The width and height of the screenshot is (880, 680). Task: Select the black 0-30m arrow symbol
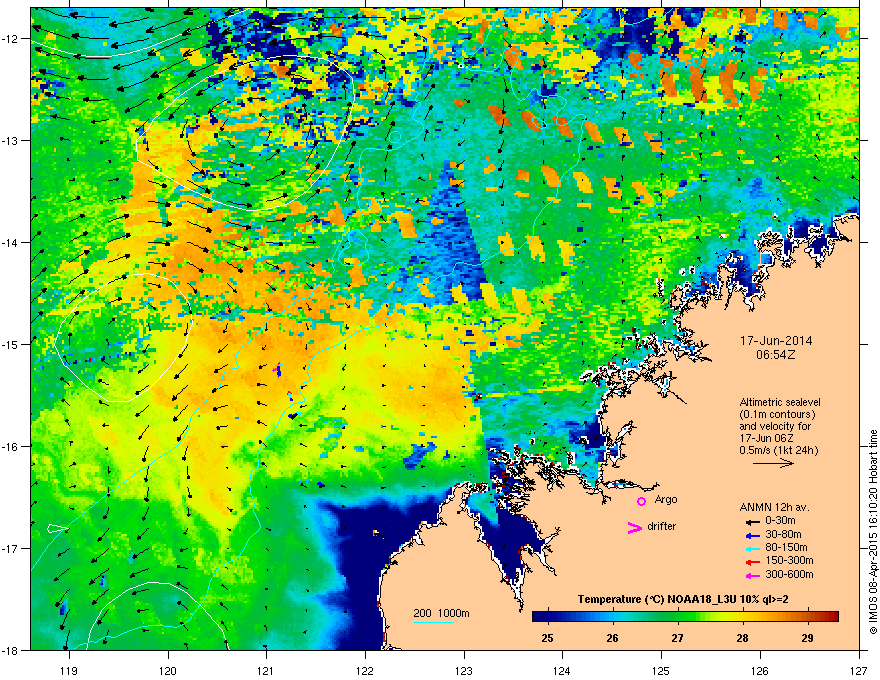coord(752,521)
